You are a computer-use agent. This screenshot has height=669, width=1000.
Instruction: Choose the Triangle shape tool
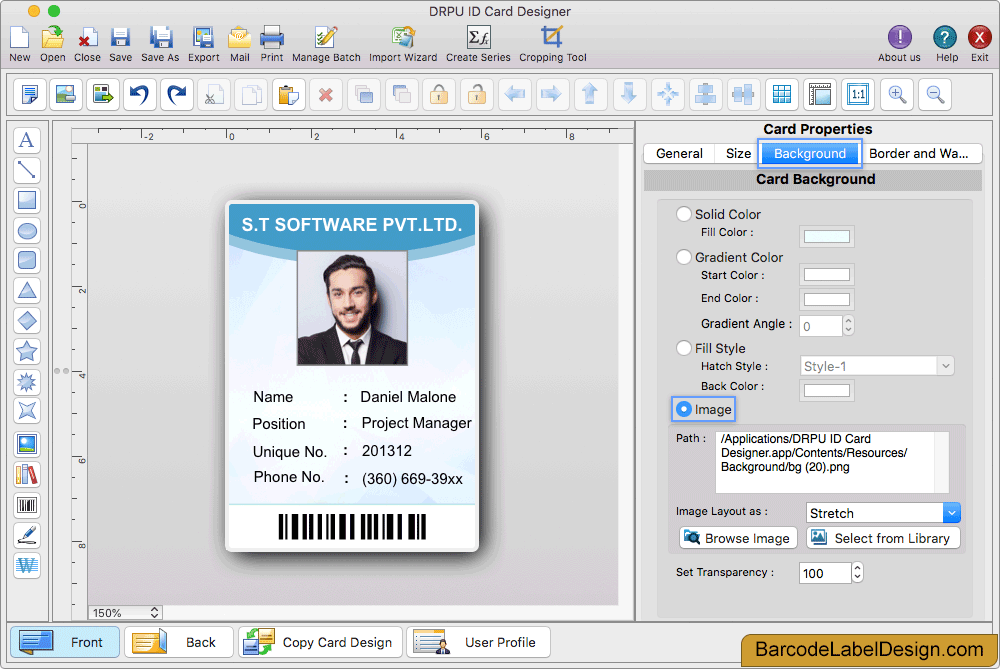coord(27,291)
